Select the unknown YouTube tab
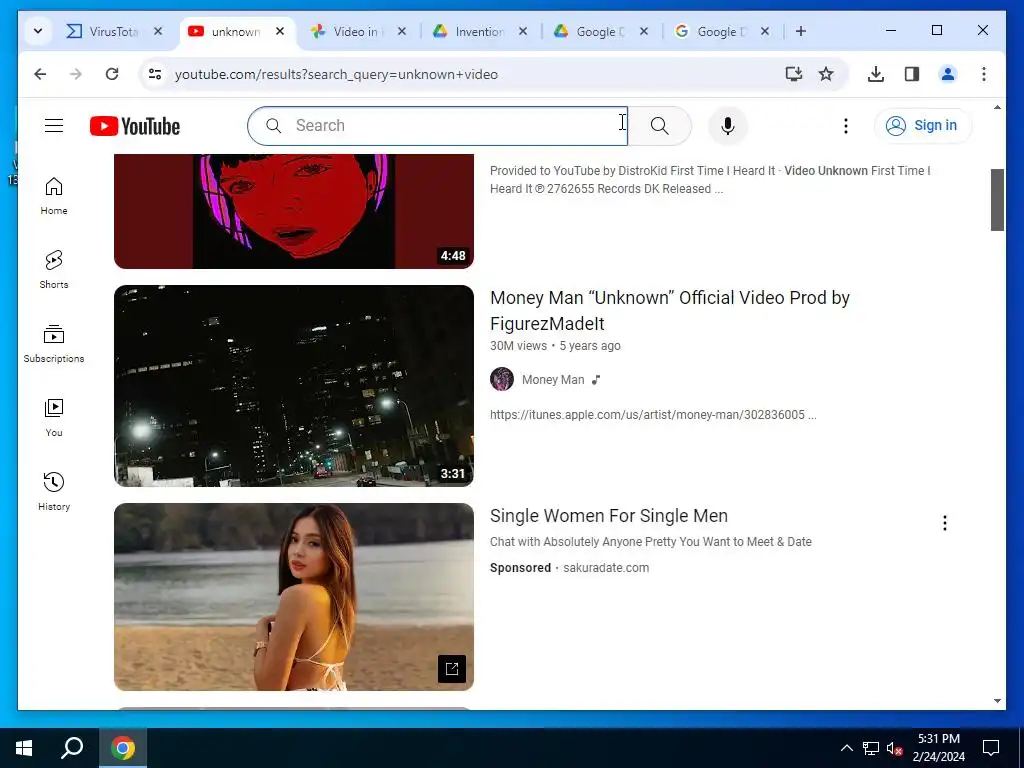 click(236, 31)
